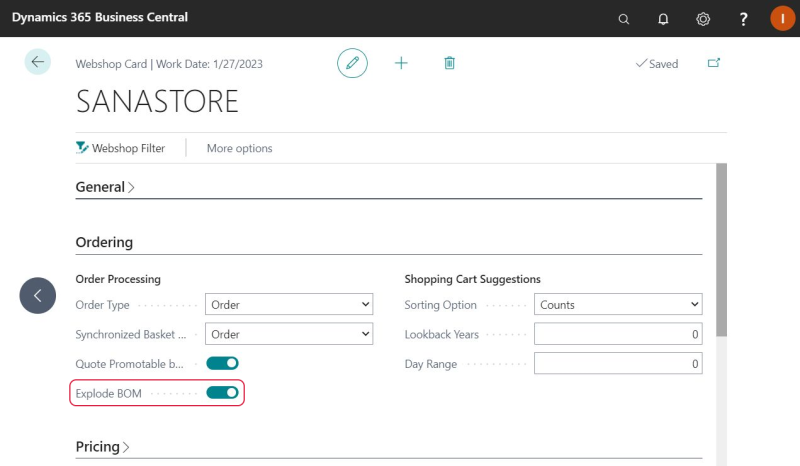Create a new record with plus icon
The image size is (800, 466).
point(402,63)
